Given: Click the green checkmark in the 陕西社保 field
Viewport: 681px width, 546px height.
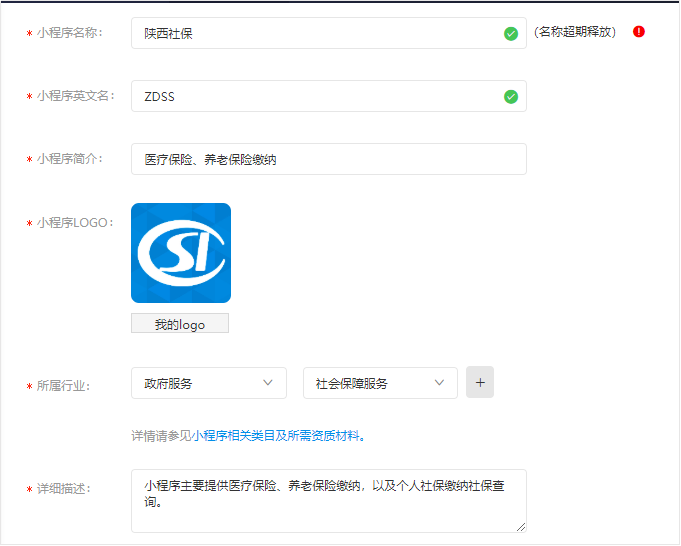Looking at the screenshot, I should point(511,33).
